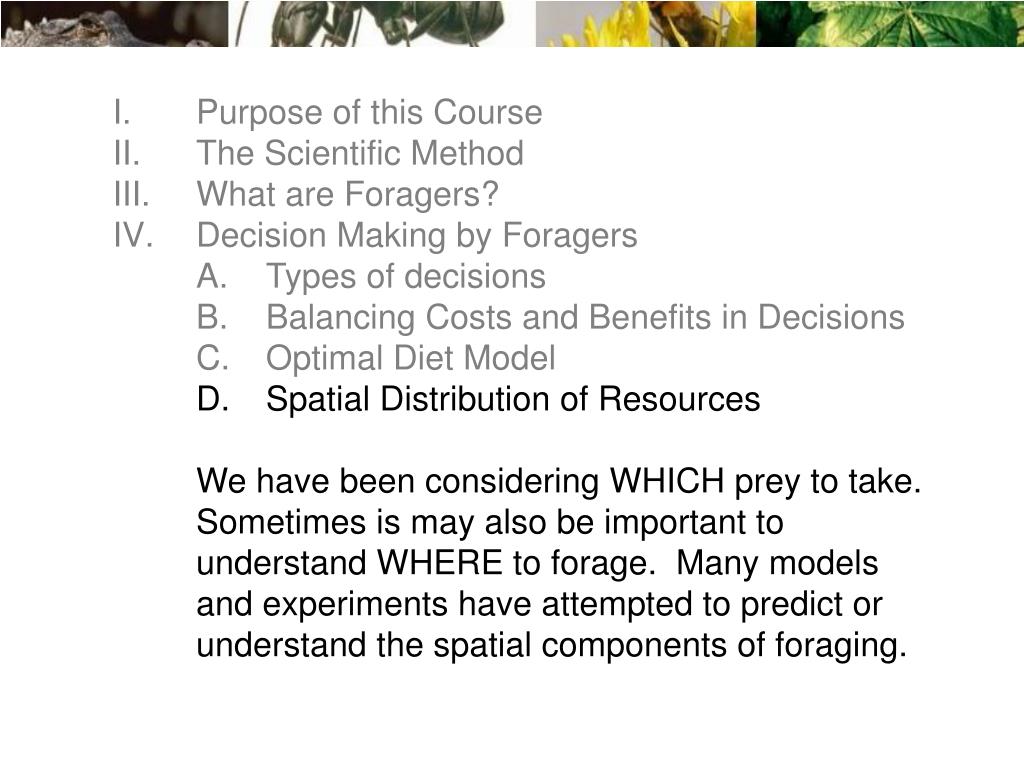Click the Roman numeral IV marker
The image size is (1024, 768).
[134, 235]
